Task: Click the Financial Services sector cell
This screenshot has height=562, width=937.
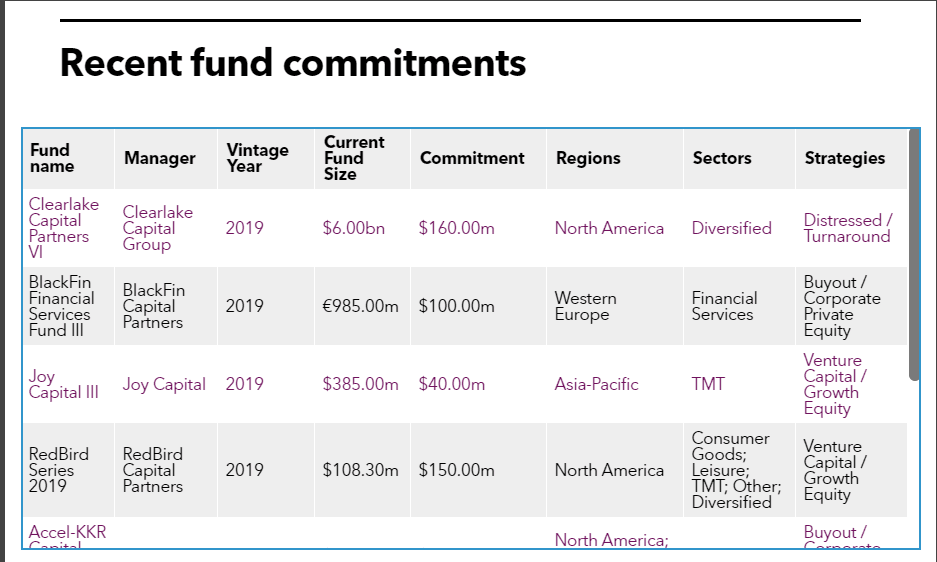Action: point(739,306)
